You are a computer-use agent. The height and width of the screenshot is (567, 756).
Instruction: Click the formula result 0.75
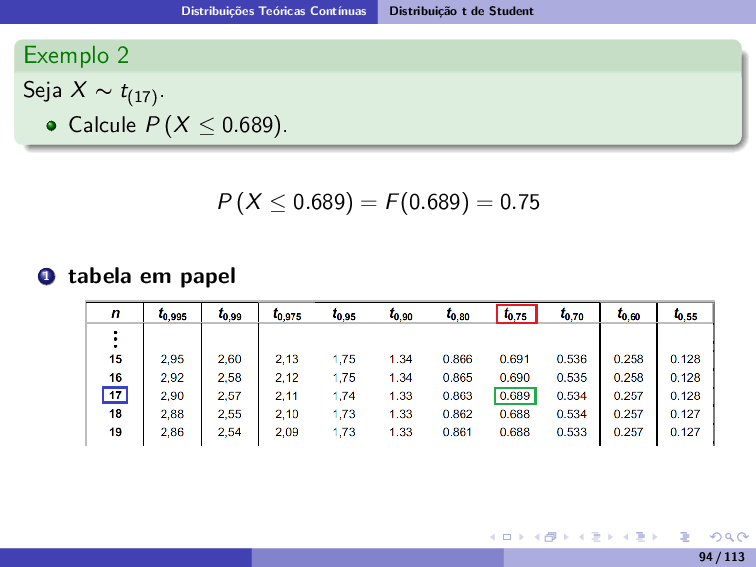(520, 202)
